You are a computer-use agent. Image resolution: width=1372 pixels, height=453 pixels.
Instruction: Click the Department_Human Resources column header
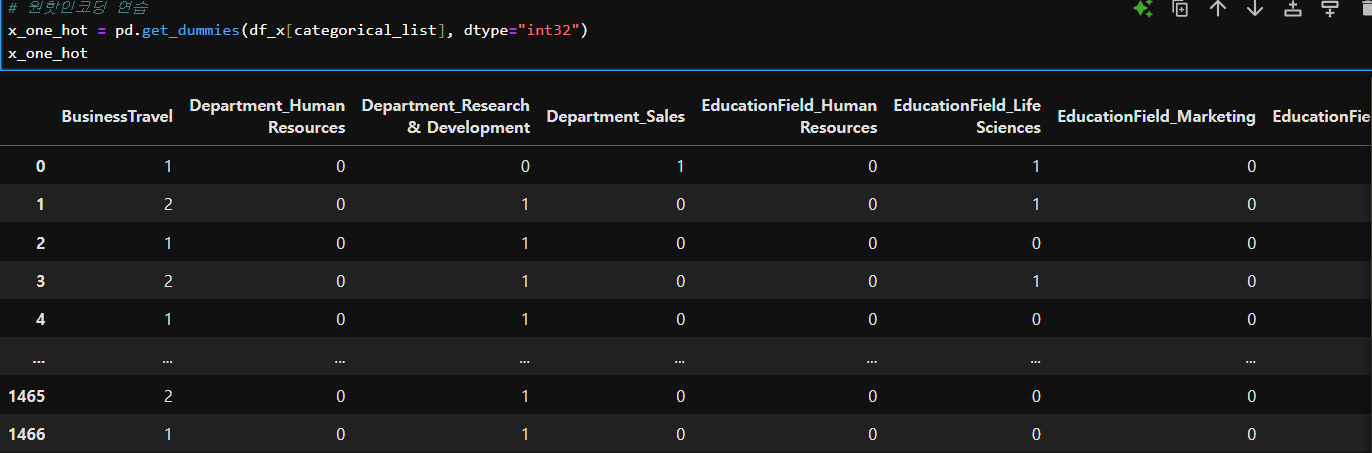click(x=267, y=116)
